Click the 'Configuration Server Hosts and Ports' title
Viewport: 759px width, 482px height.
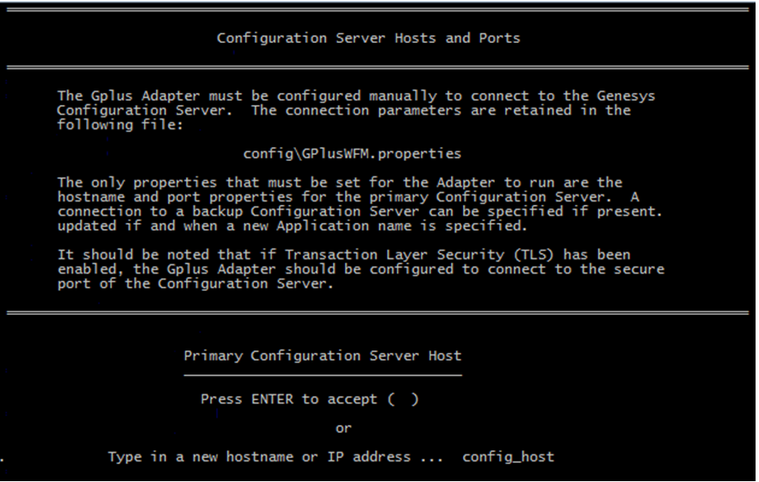(368, 38)
